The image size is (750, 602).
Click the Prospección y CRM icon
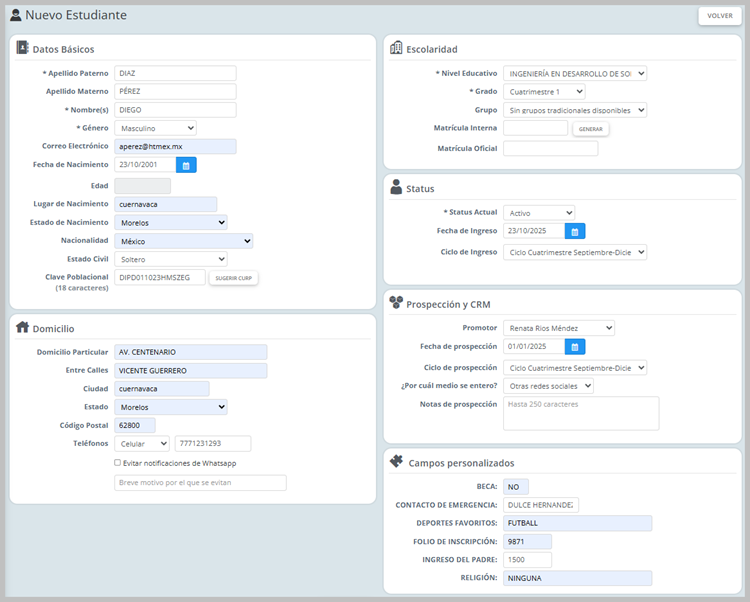[x=396, y=303]
